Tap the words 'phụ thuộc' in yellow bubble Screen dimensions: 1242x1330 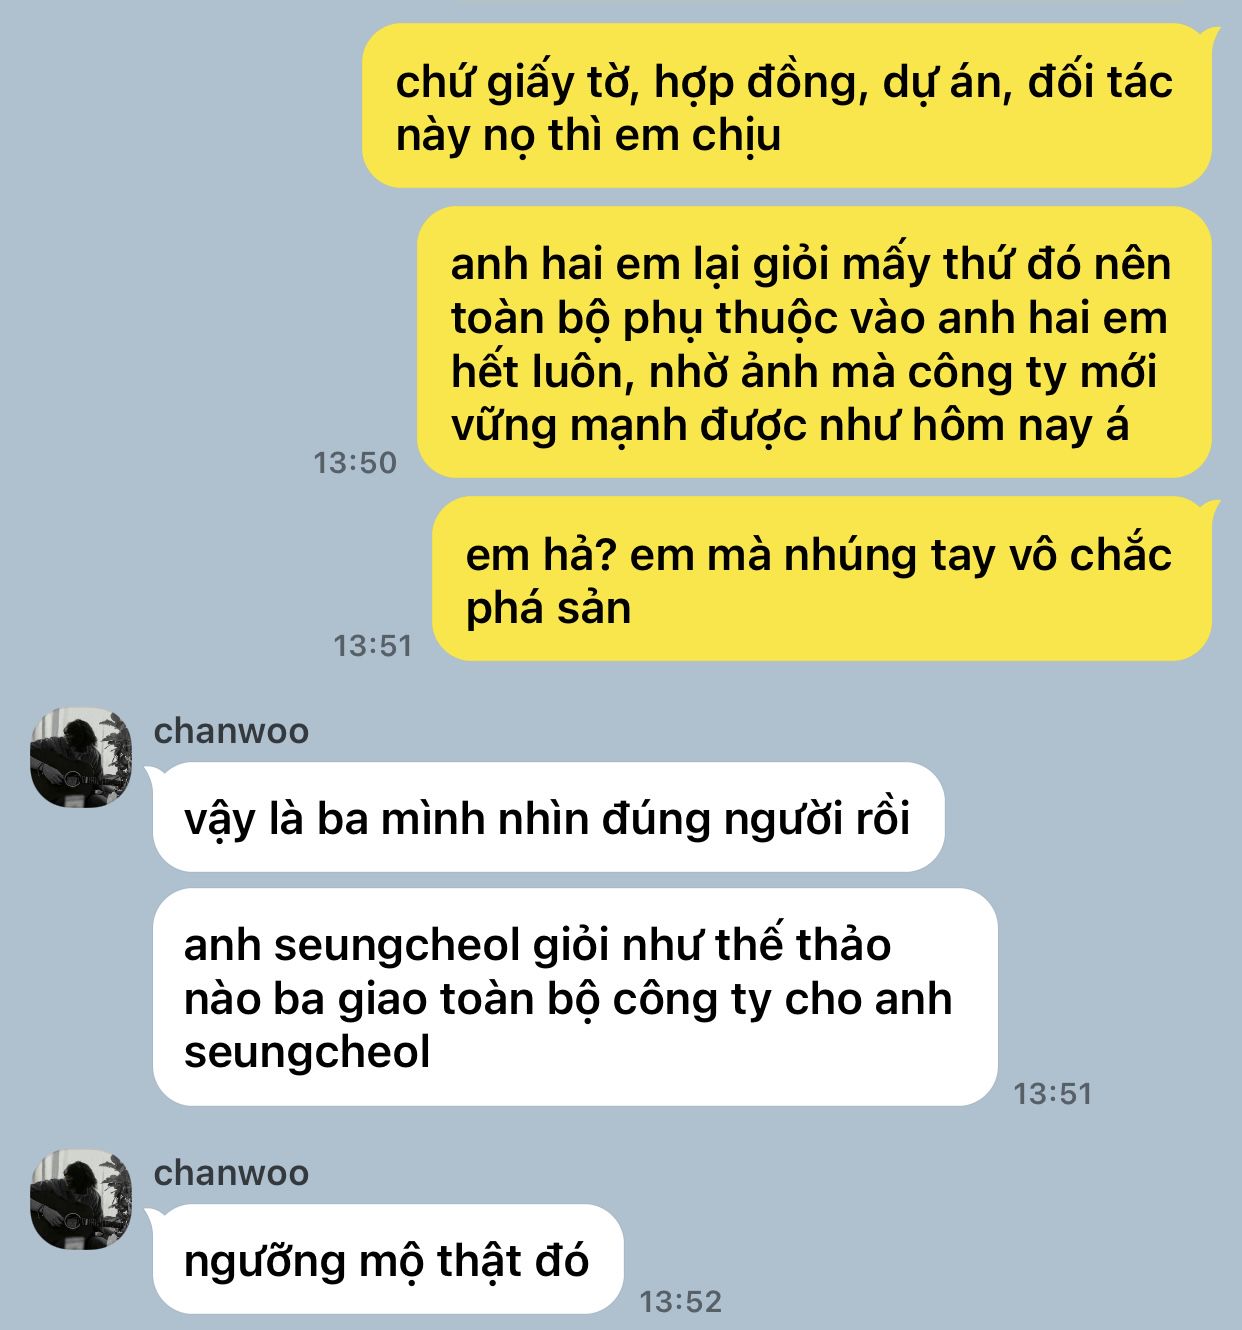tap(730, 320)
